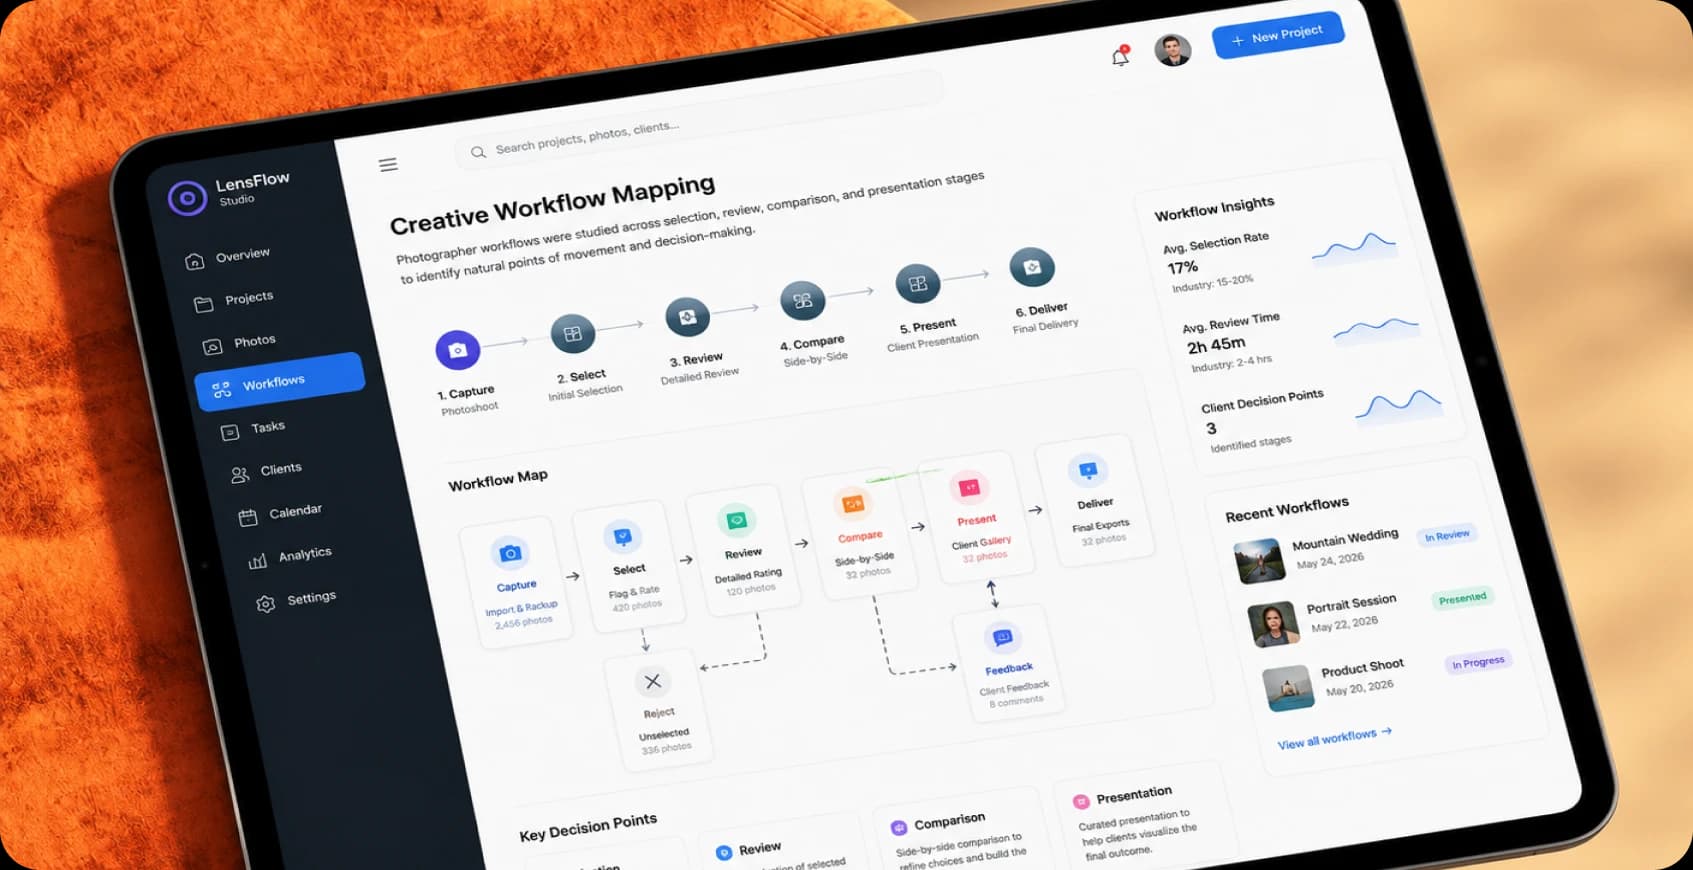
Task: Click the Key Decision Points heading
Action: (588, 827)
